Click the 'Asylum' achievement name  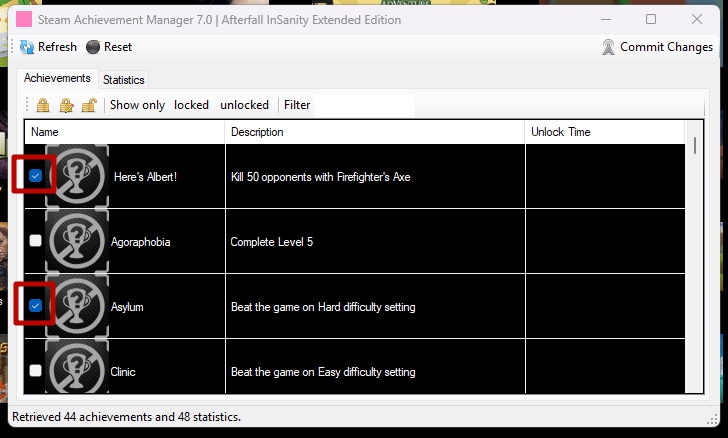point(127,307)
